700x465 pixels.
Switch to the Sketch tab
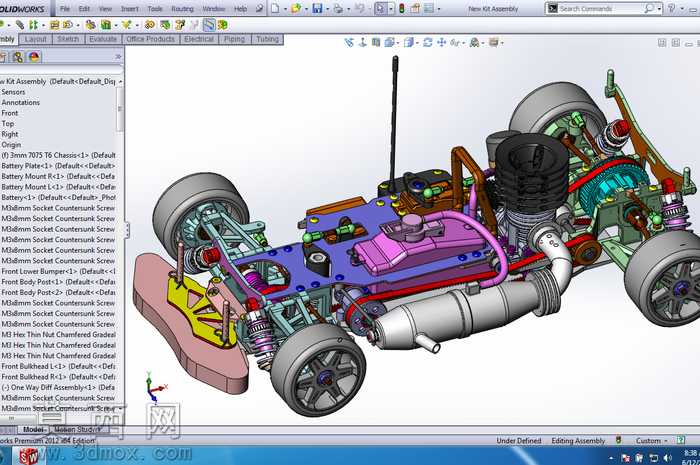click(68, 39)
